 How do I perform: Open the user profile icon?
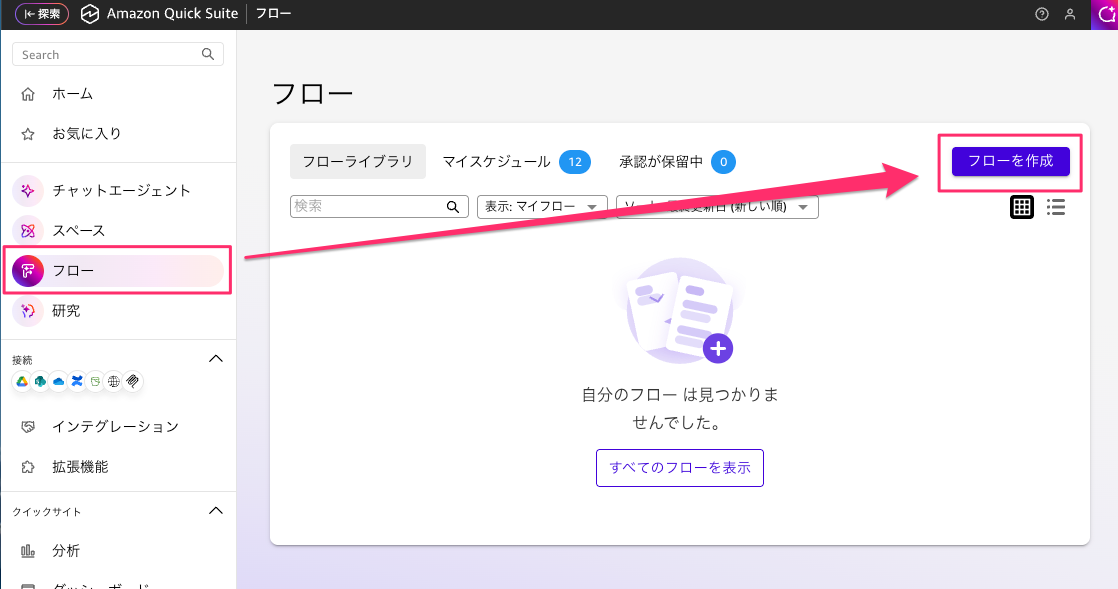(1069, 14)
